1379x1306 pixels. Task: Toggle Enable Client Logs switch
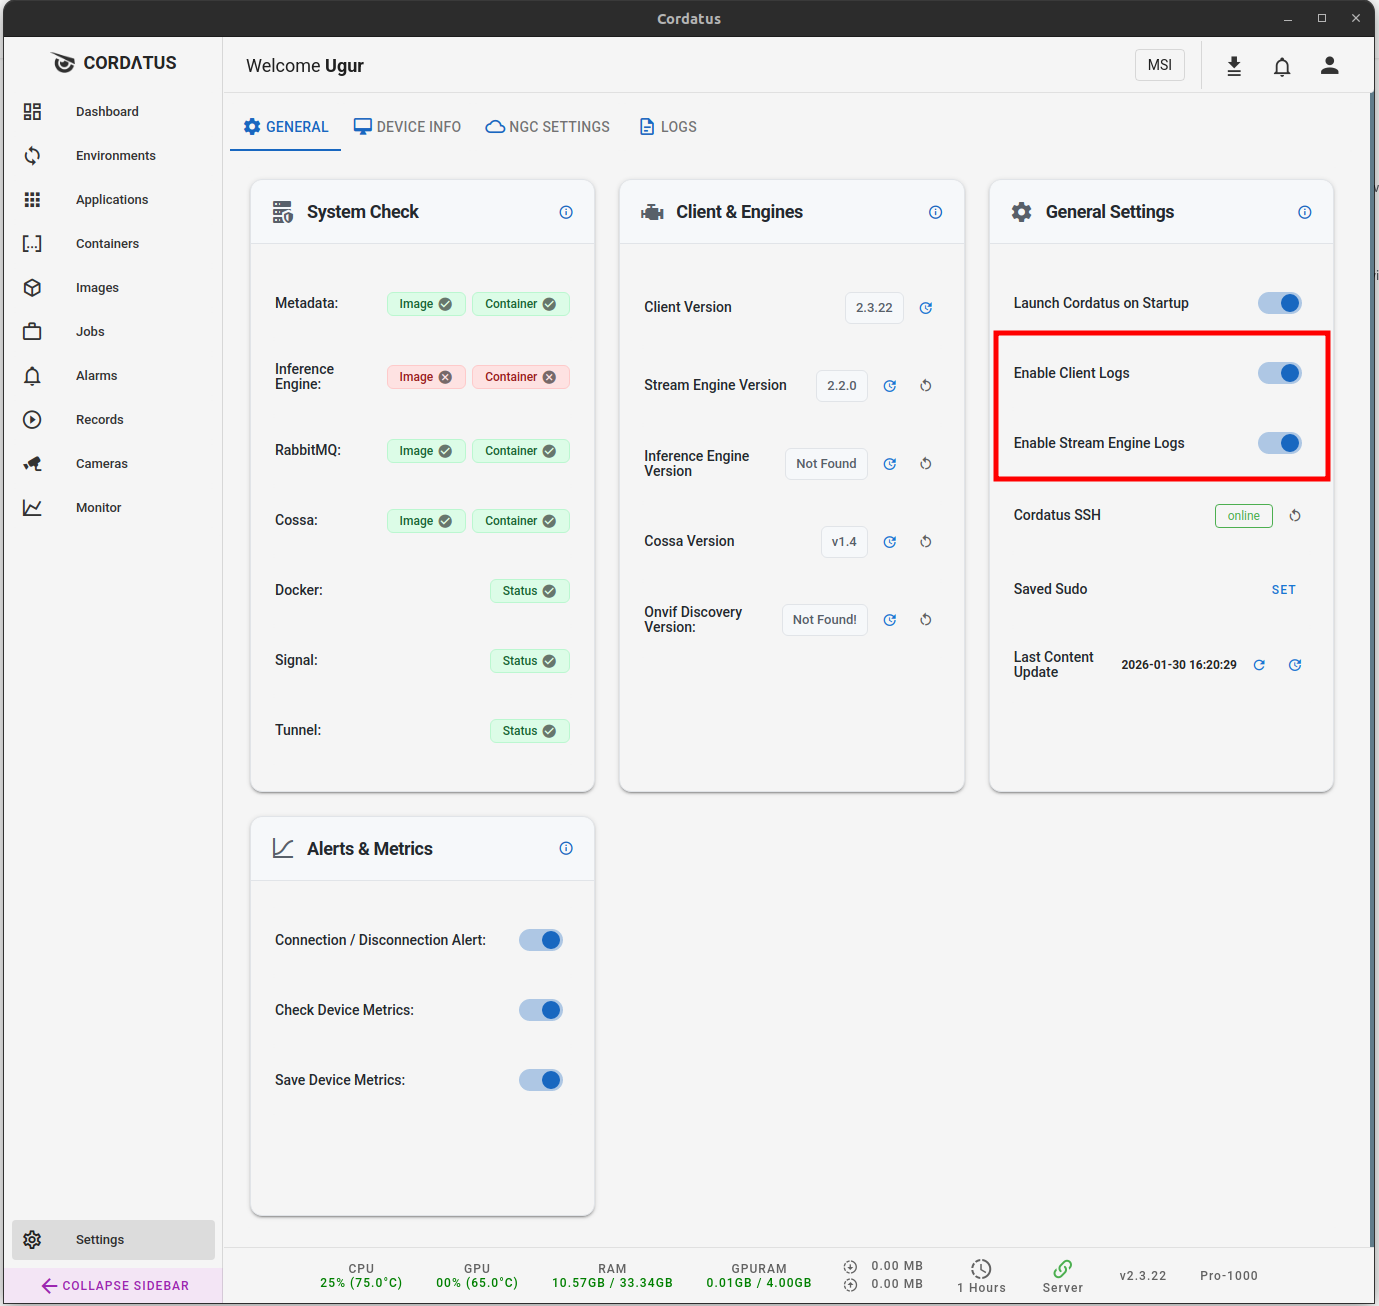coord(1279,373)
